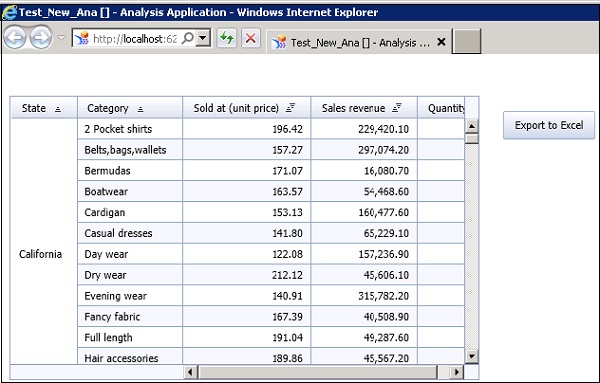Click the 212.12 unit price value
Image resolution: width=600 pixels, height=383 pixels.
[287, 275]
